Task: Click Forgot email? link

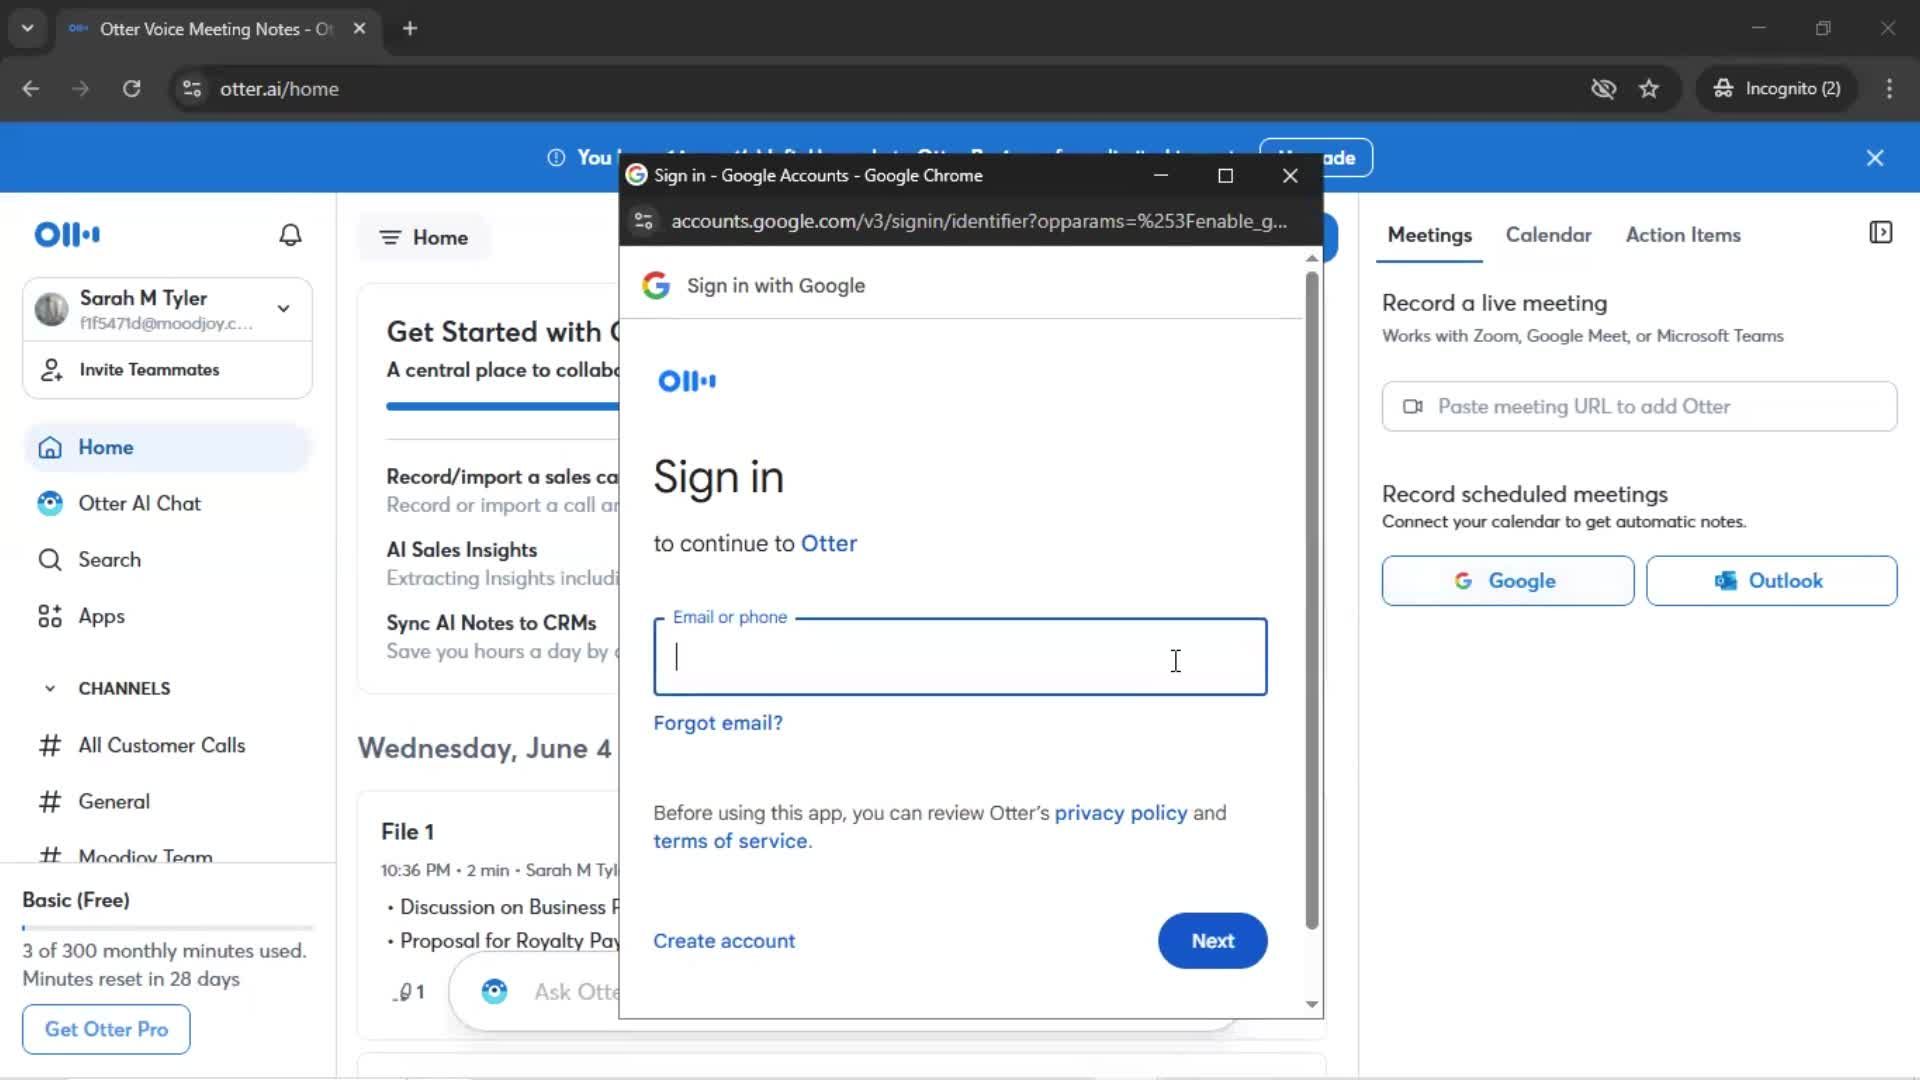Action: pos(718,723)
